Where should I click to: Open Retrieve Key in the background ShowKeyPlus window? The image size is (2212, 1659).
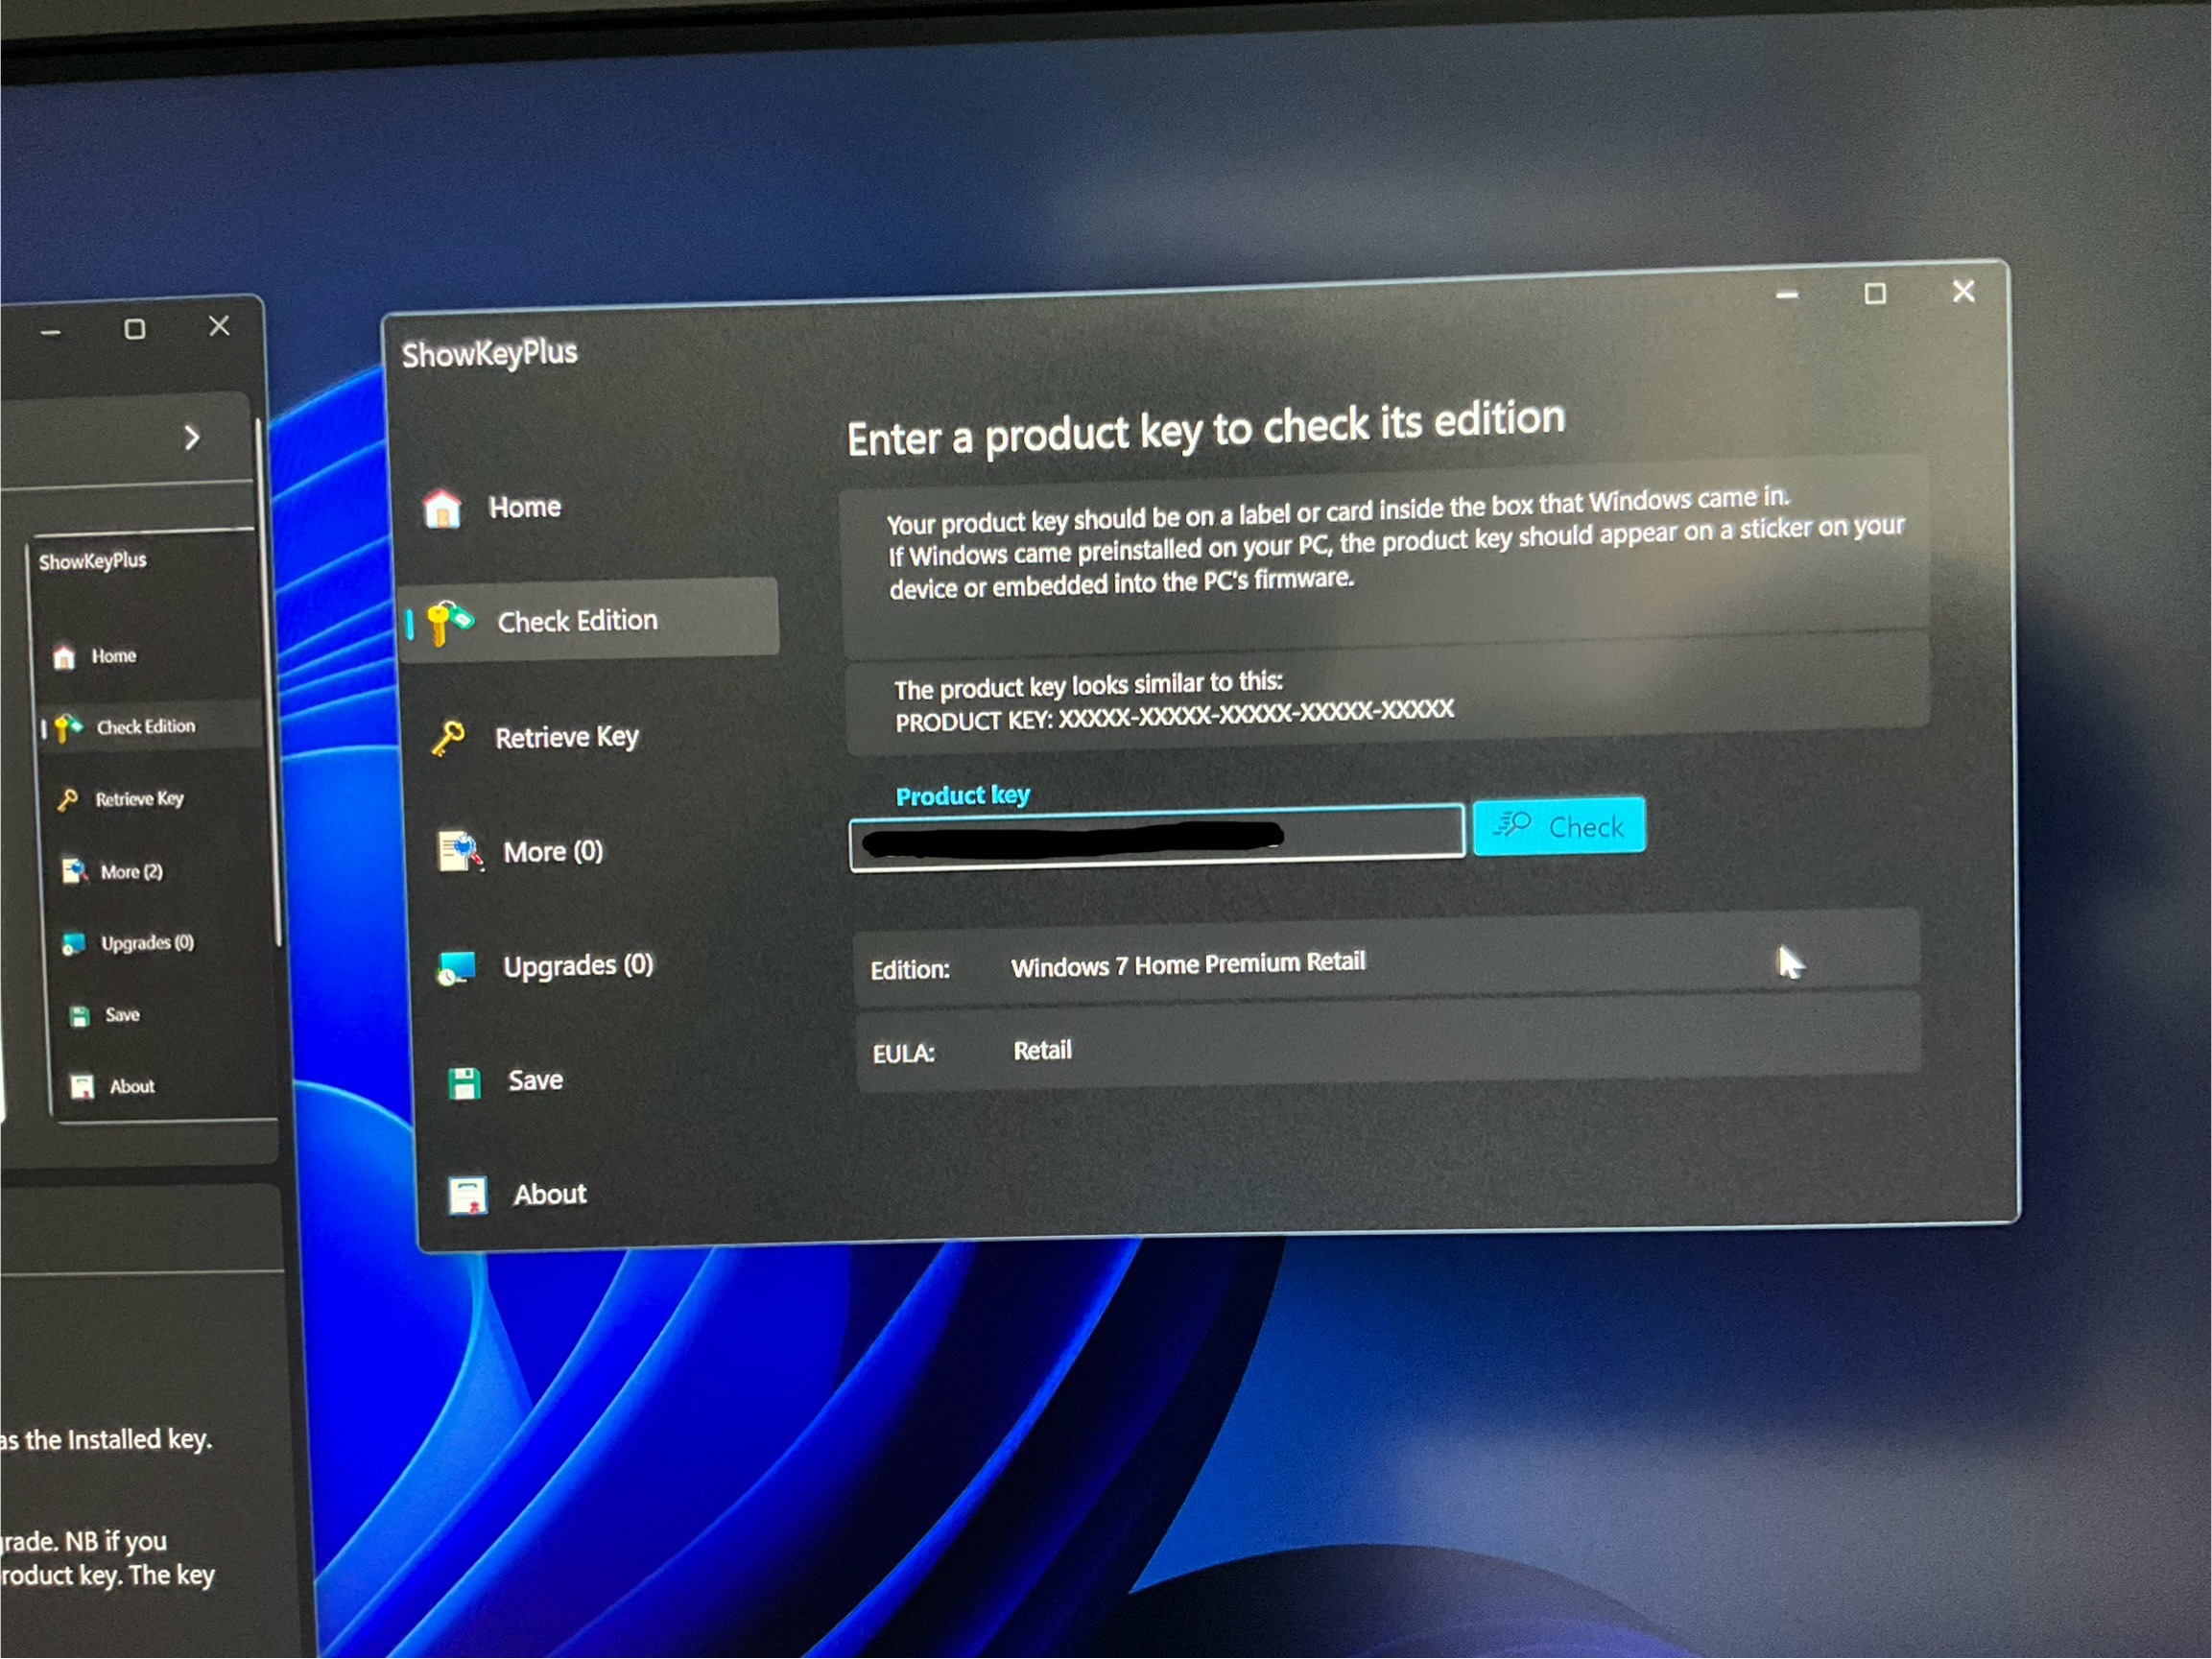click(139, 799)
